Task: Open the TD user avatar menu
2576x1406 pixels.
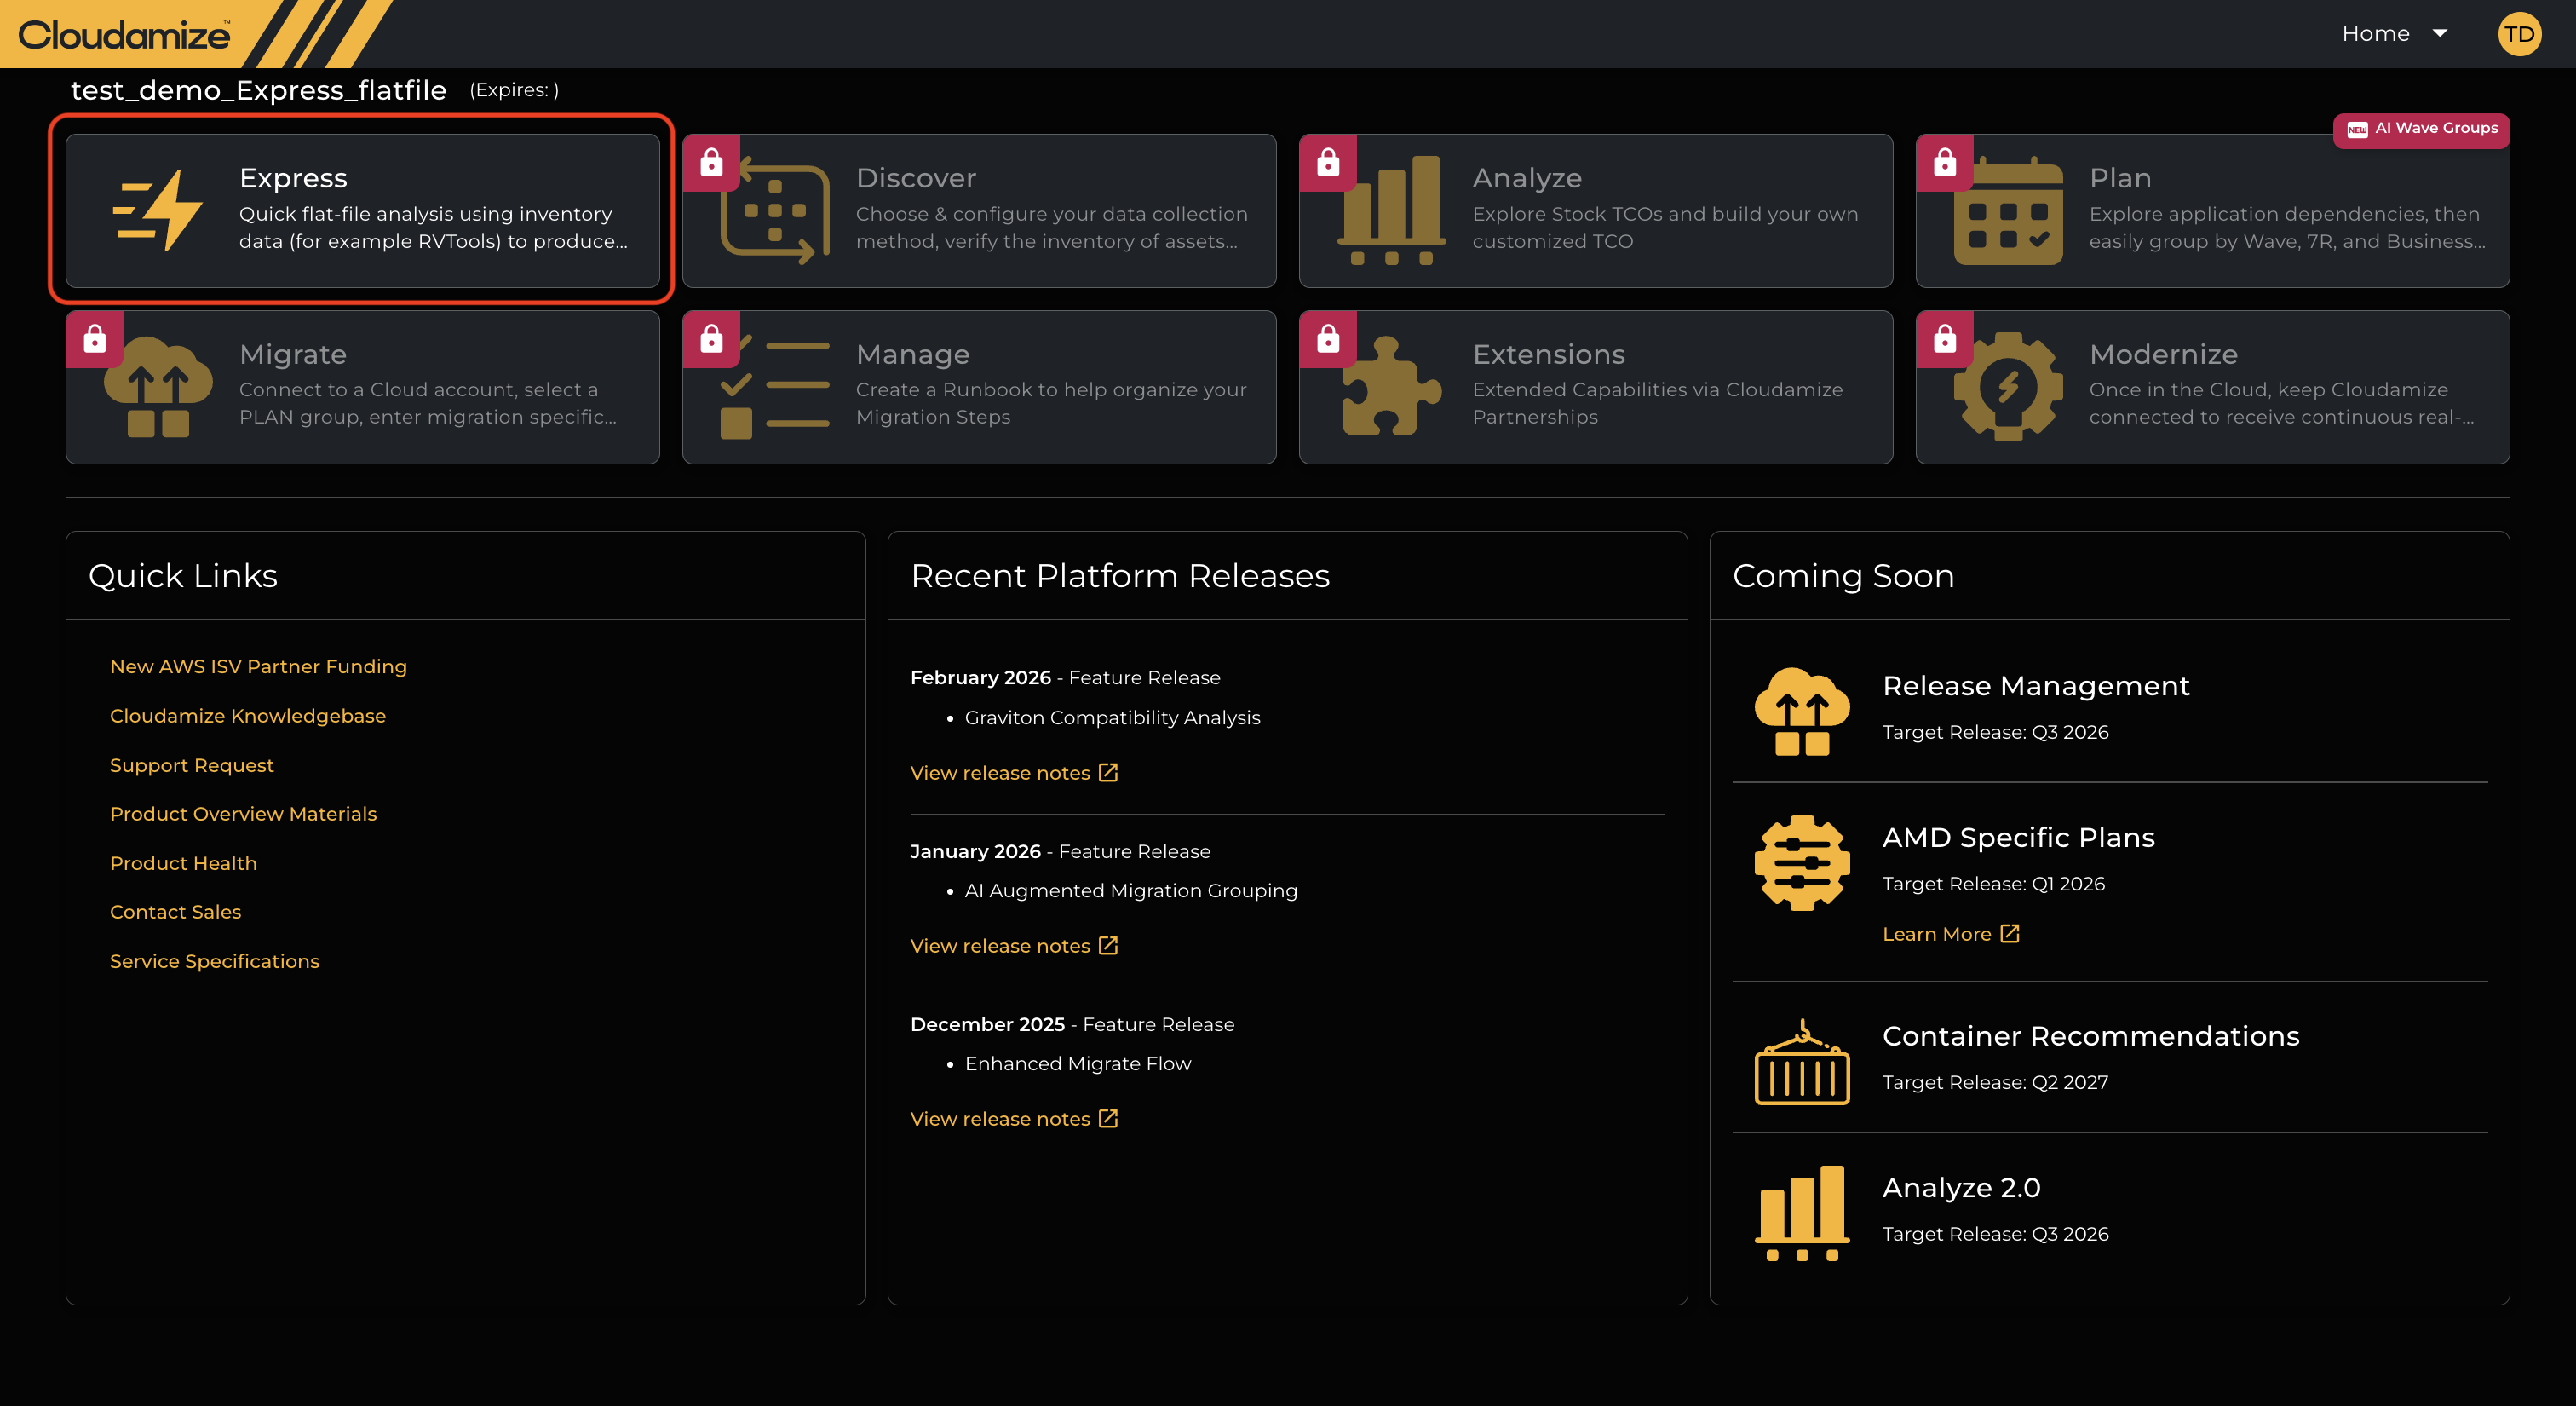Action: (2518, 34)
